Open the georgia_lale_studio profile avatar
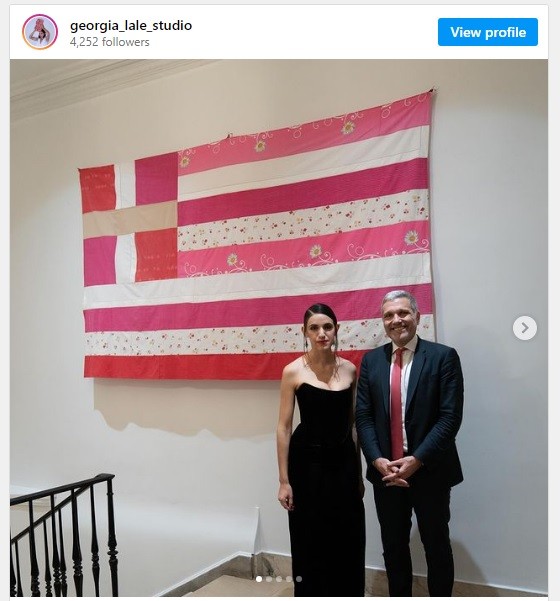 click(x=40, y=32)
